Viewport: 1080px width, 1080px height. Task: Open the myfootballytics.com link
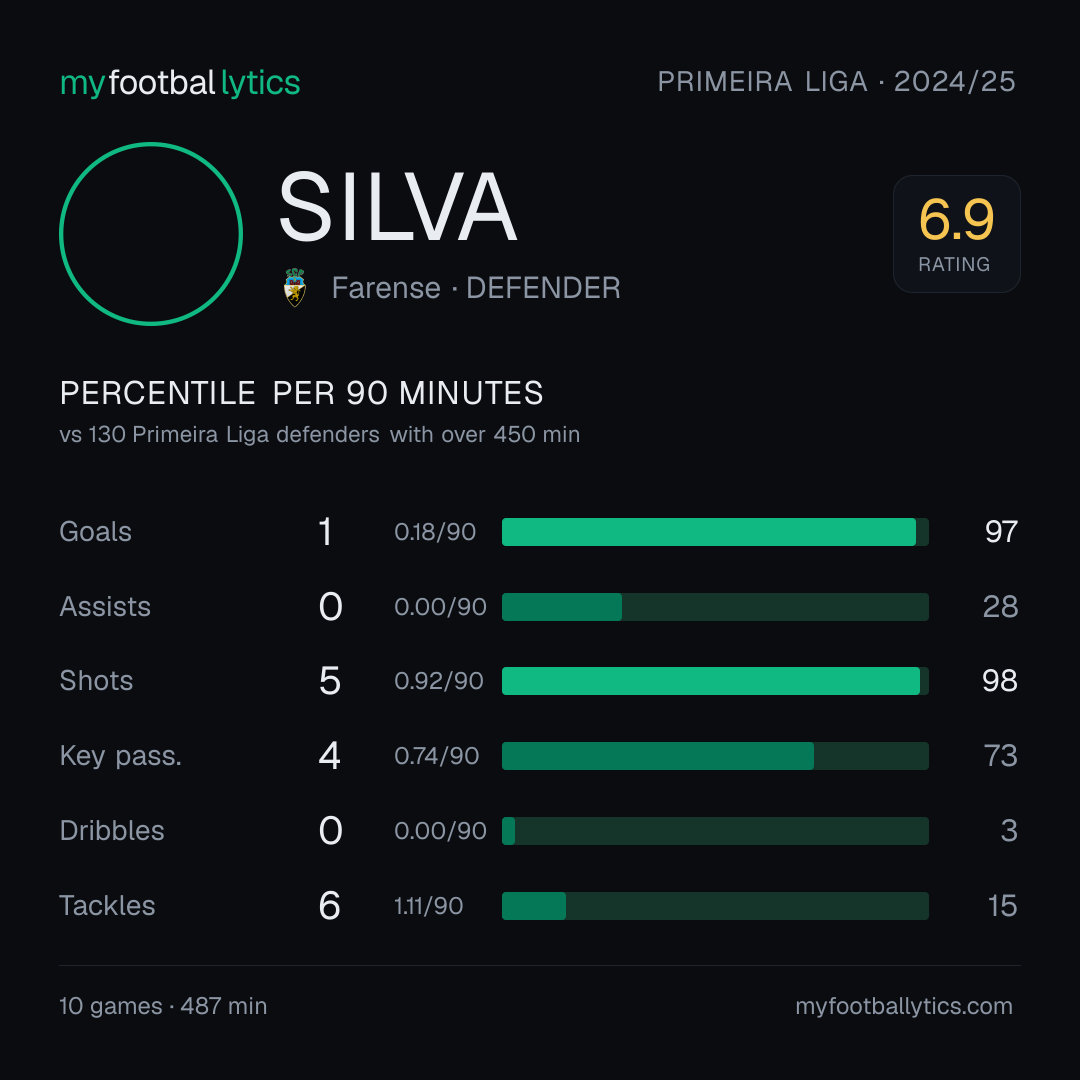pos(904,1006)
